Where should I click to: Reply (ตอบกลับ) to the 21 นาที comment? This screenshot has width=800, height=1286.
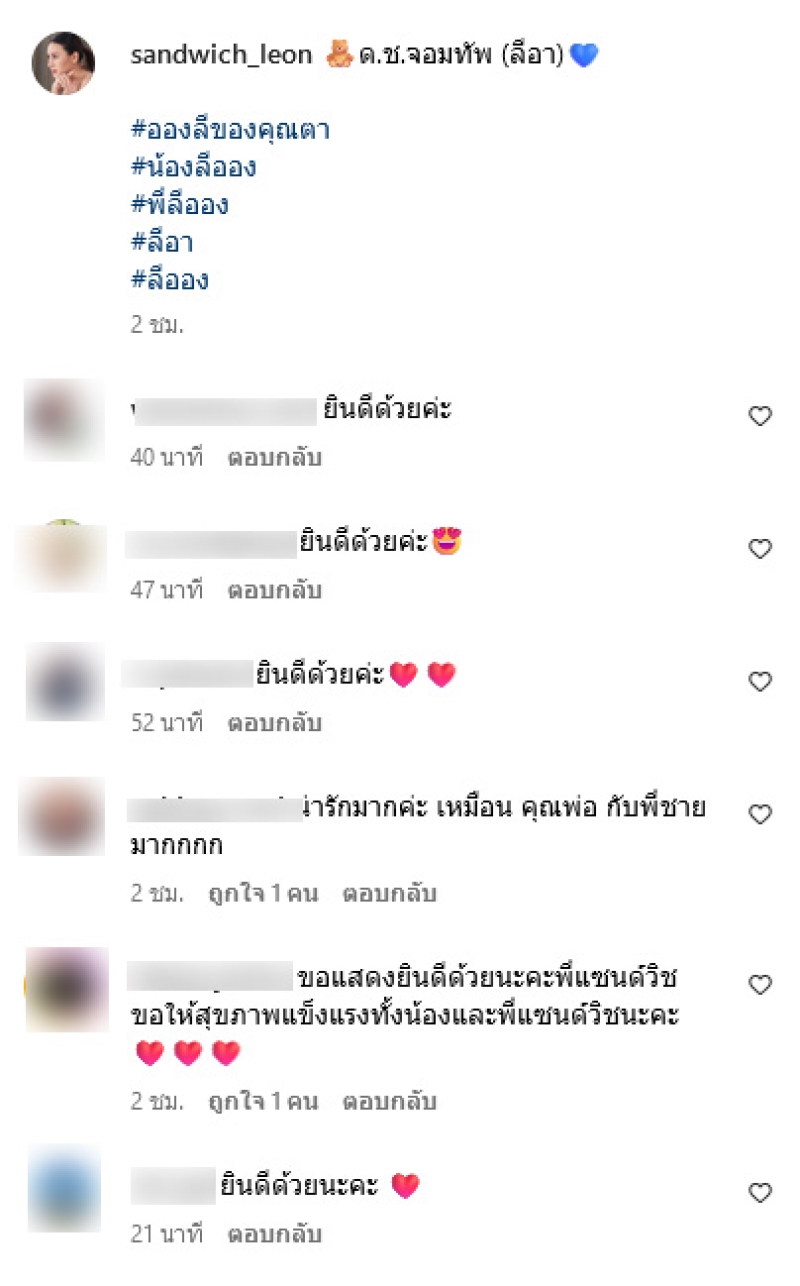pos(275,1234)
